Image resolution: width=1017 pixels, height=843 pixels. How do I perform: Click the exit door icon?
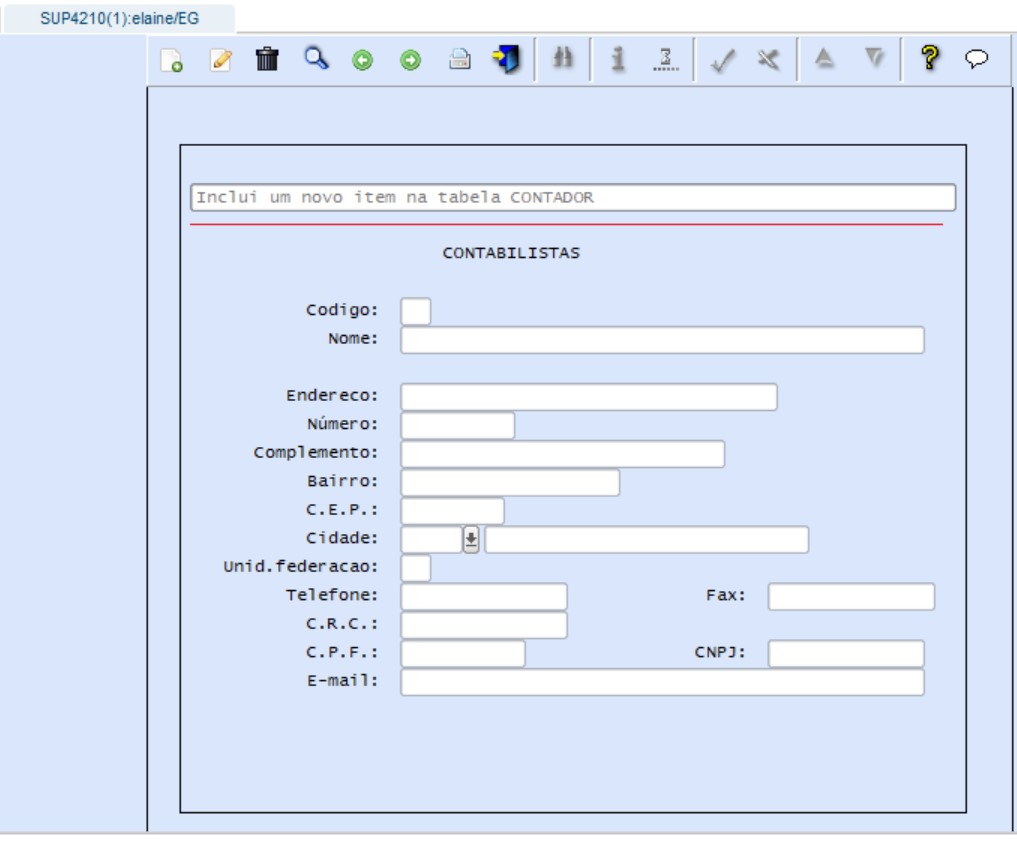pyautogui.click(x=506, y=59)
